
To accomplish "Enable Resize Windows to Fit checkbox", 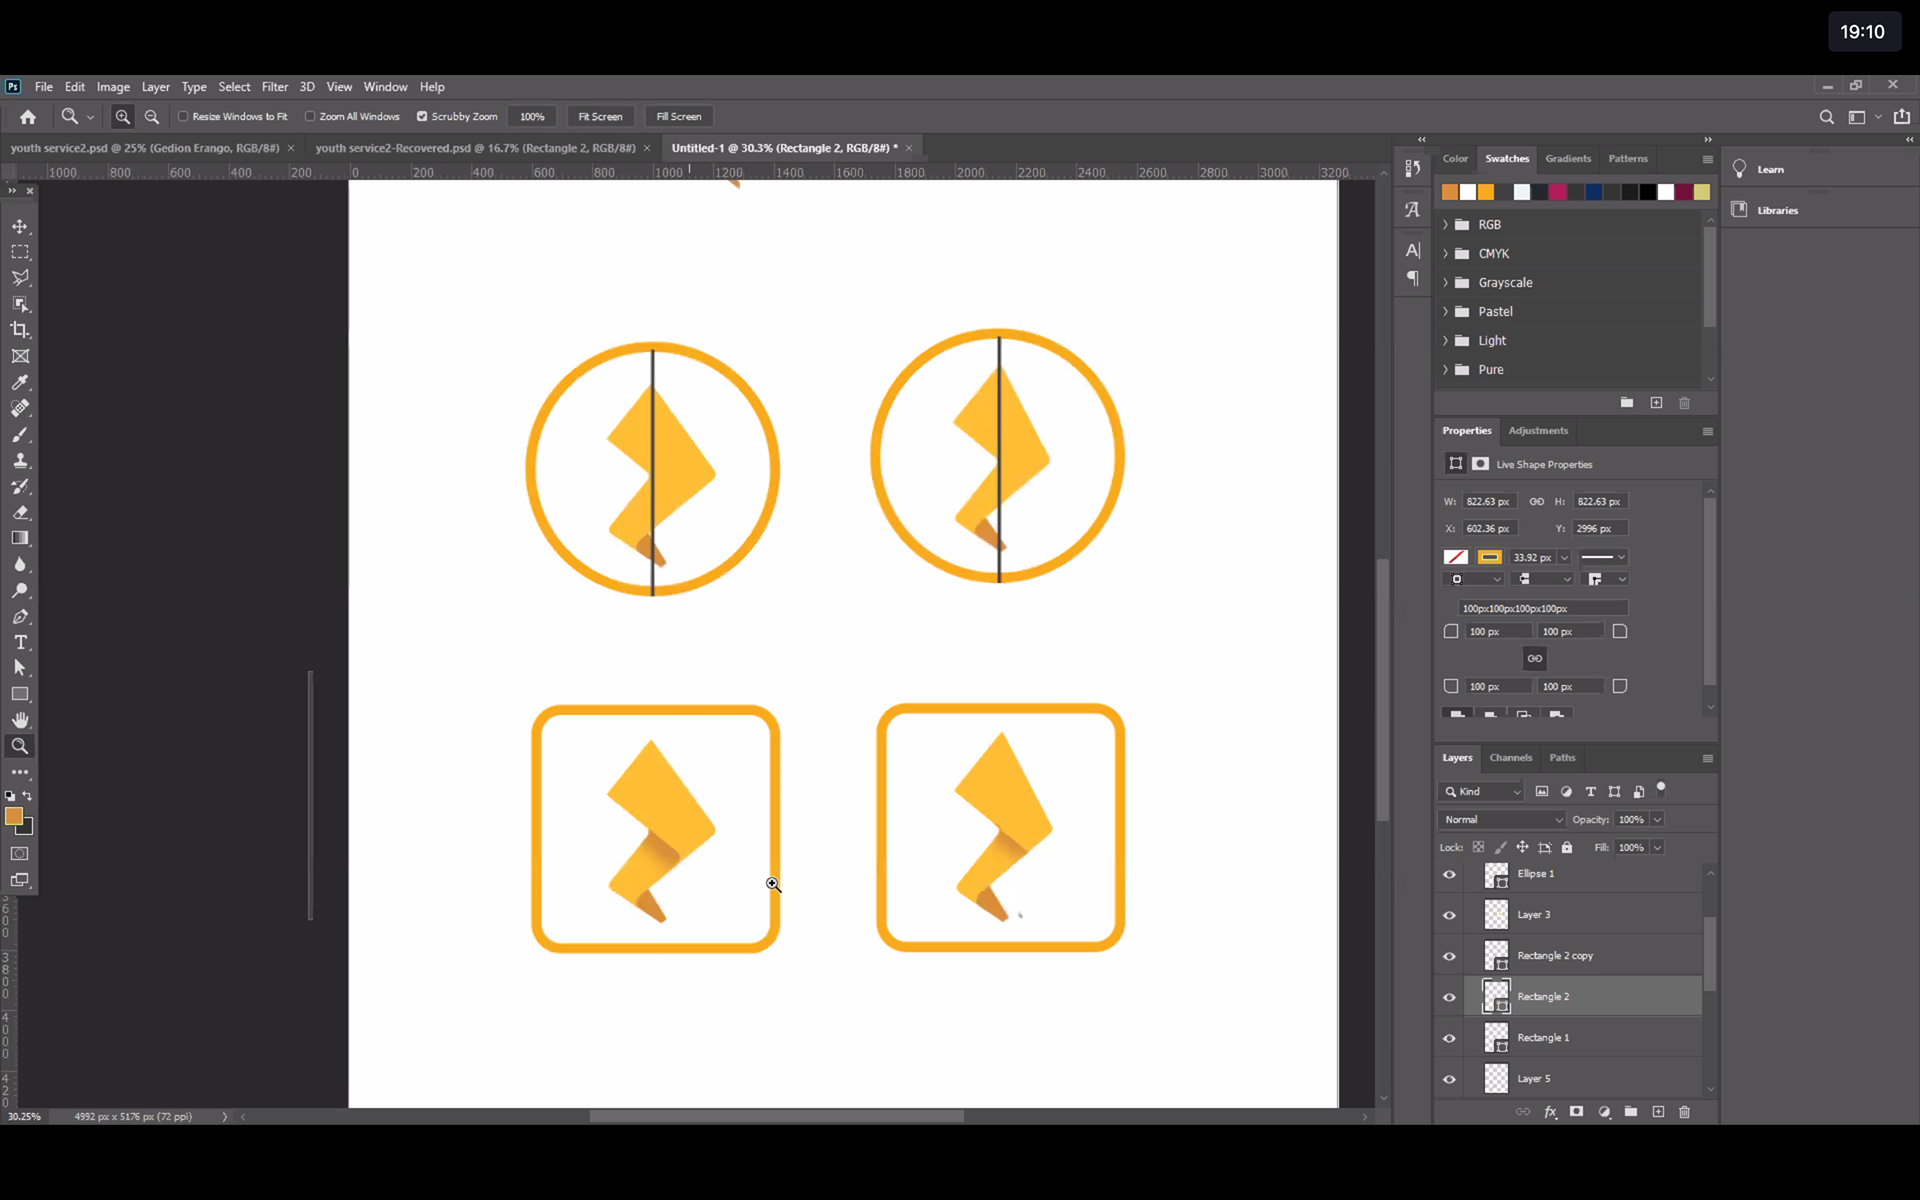I will (183, 116).
